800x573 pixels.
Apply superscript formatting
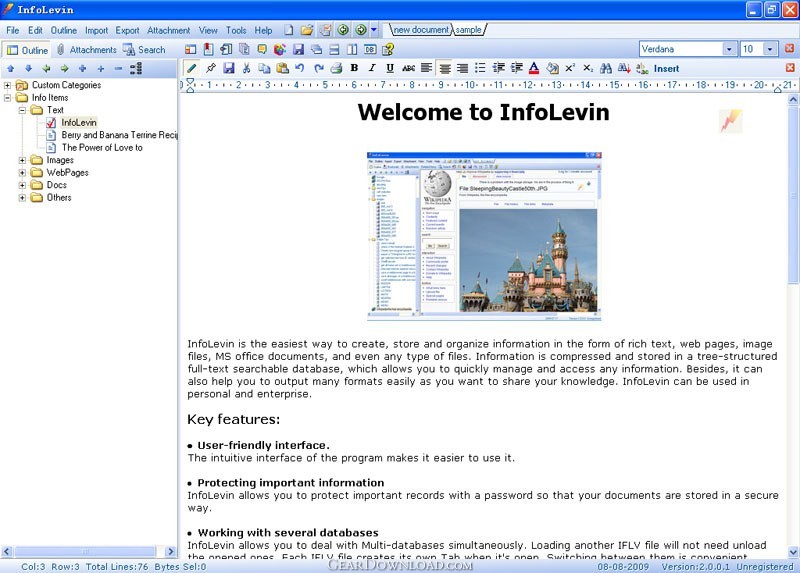(570, 68)
